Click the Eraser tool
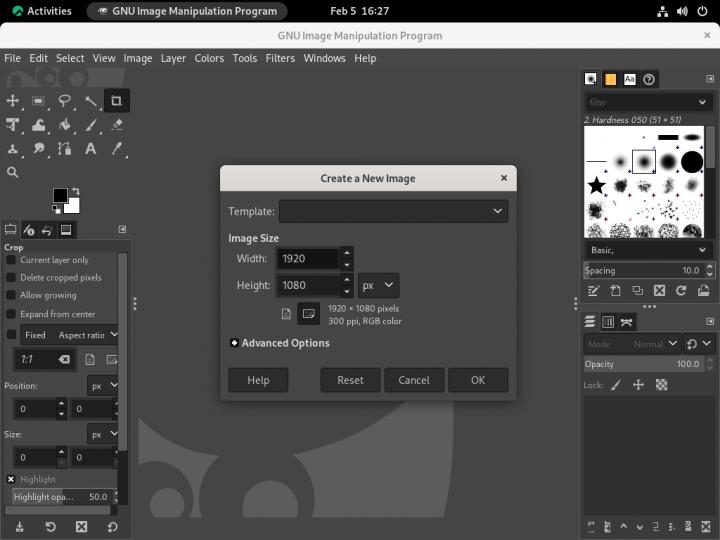Image resolution: width=720 pixels, height=540 pixels. click(x=117, y=125)
